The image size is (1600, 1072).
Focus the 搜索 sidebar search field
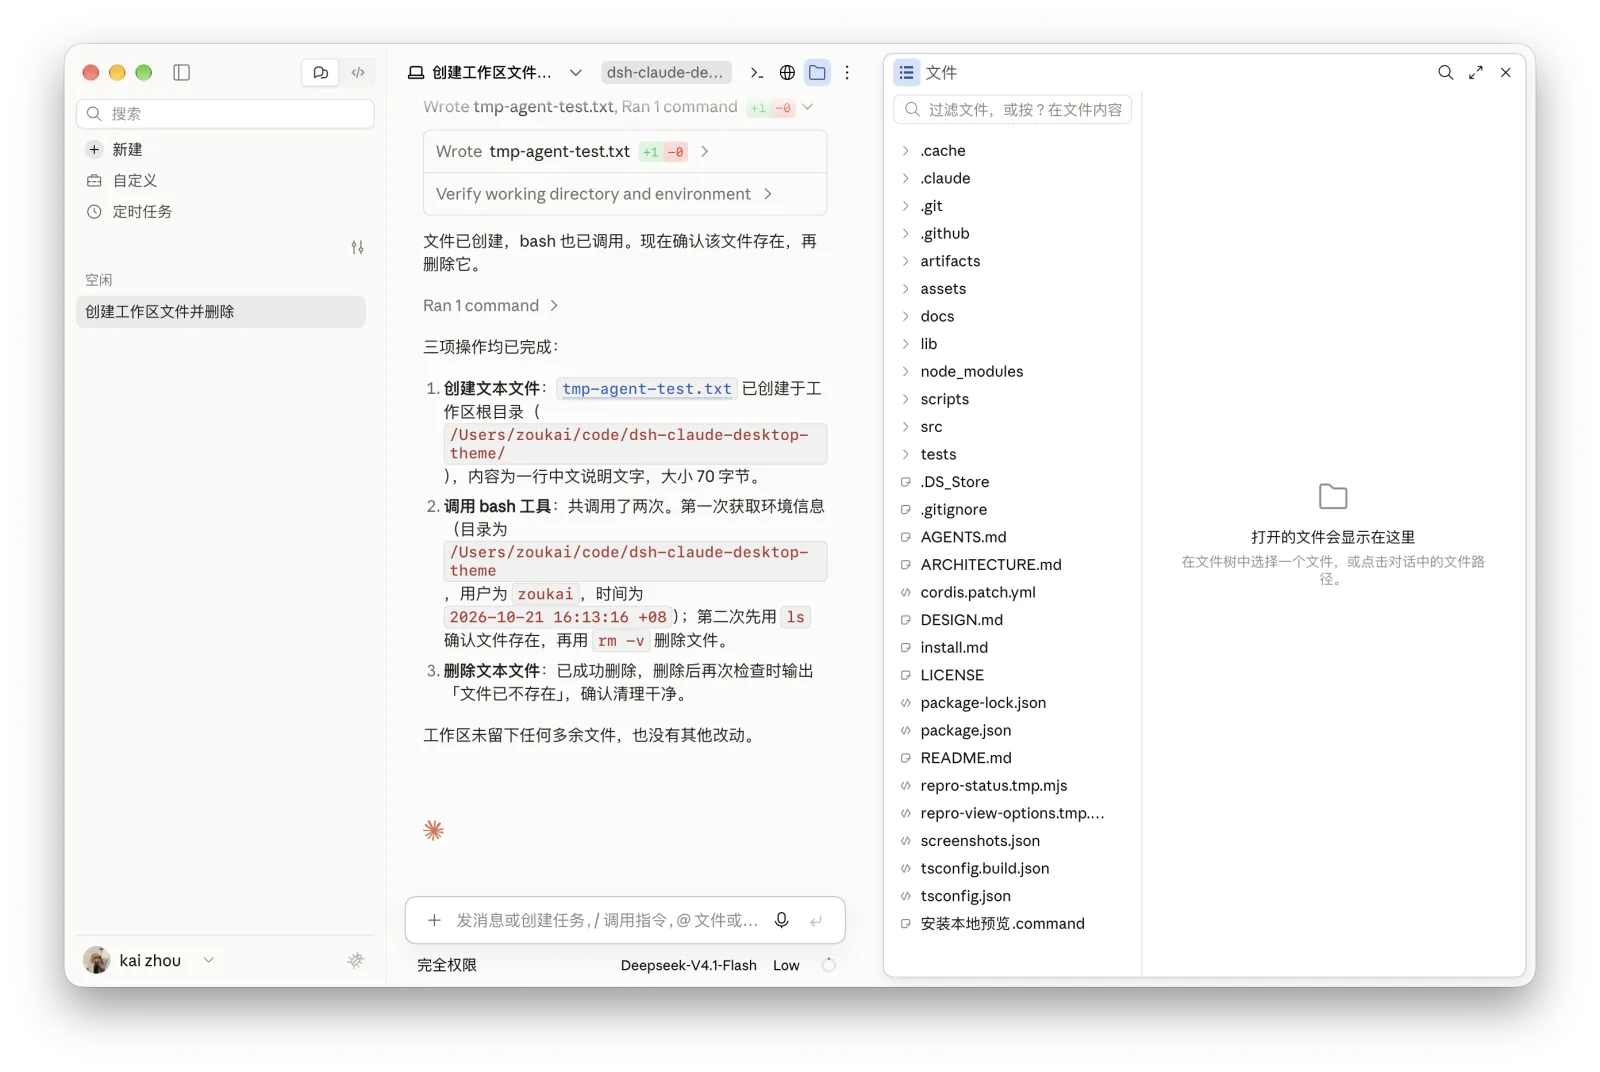click(225, 114)
